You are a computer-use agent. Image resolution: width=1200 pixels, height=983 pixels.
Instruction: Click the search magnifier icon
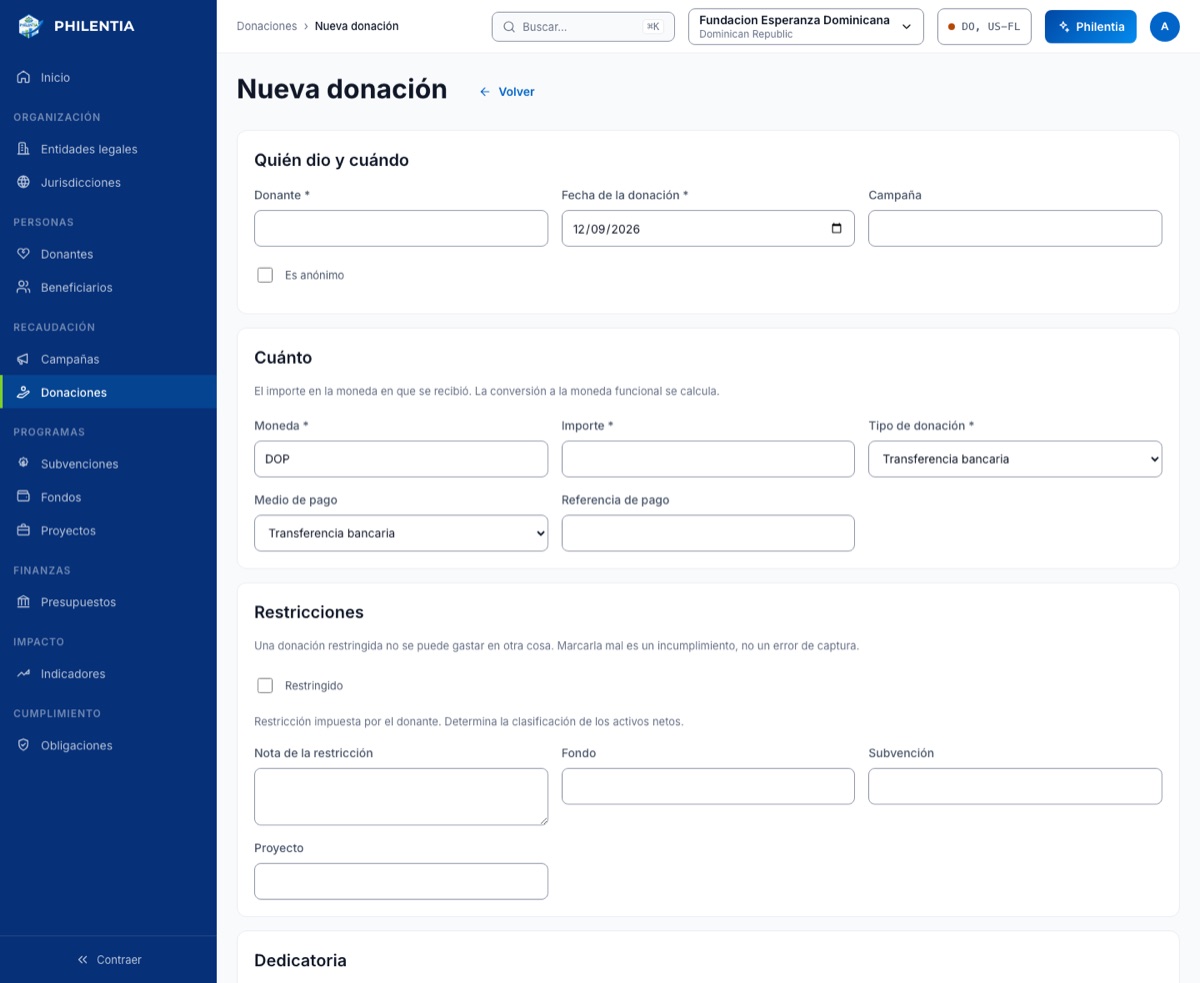click(x=509, y=27)
